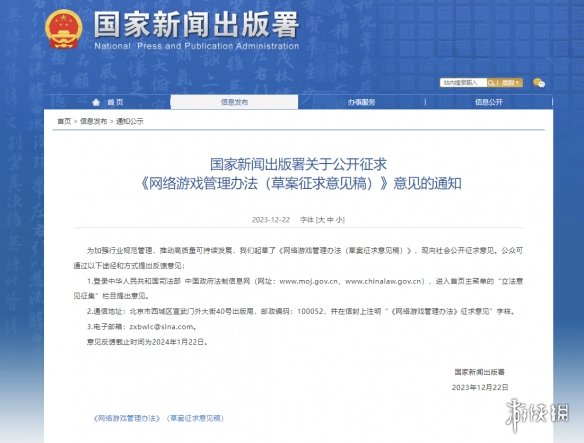Open the 《网络游戏管理办法》(草案征求意见稿) attachment link

point(159,418)
